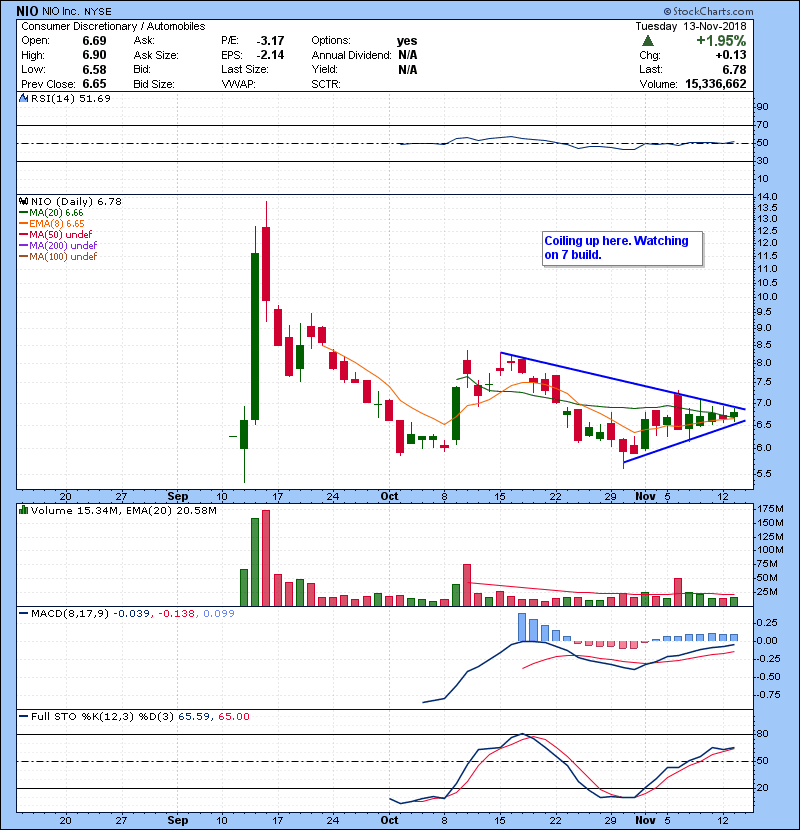
Task: Click the 14.0 price axis label
Action: [x=767, y=196]
